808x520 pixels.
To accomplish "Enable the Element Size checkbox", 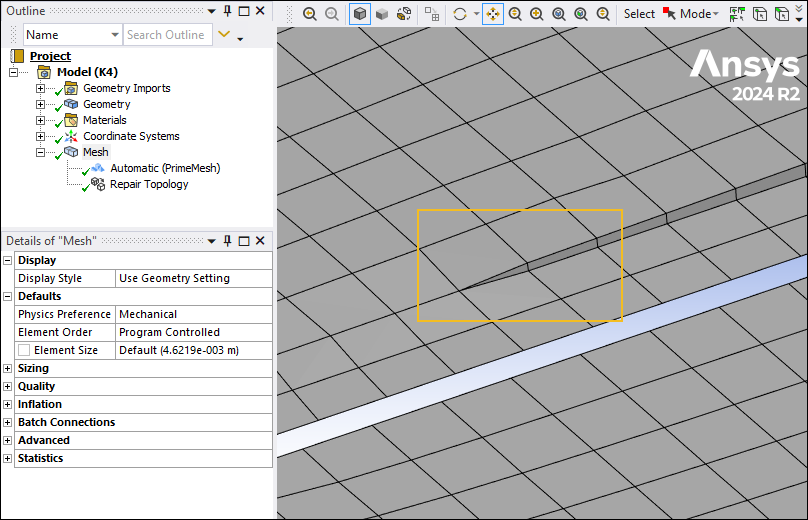I will [x=24, y=350].
